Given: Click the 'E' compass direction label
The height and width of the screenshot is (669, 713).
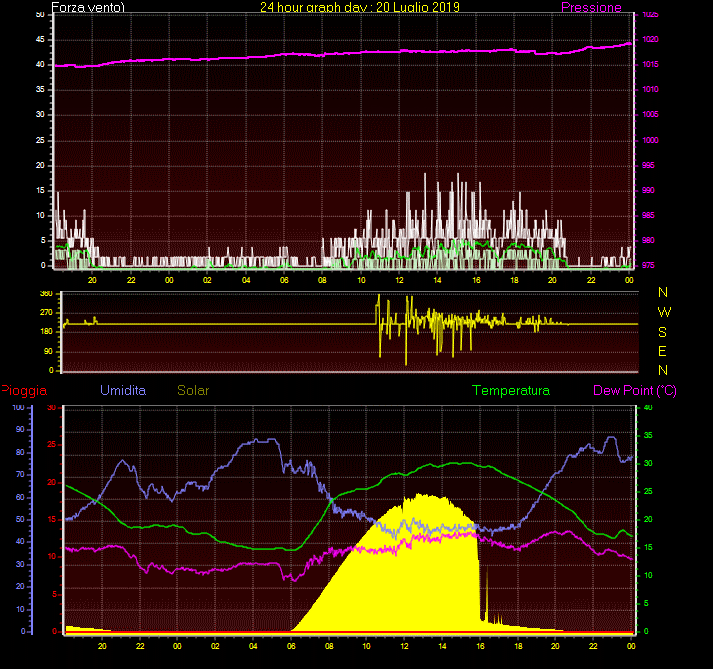Looking at the screenshot, I should coord(662,351).
